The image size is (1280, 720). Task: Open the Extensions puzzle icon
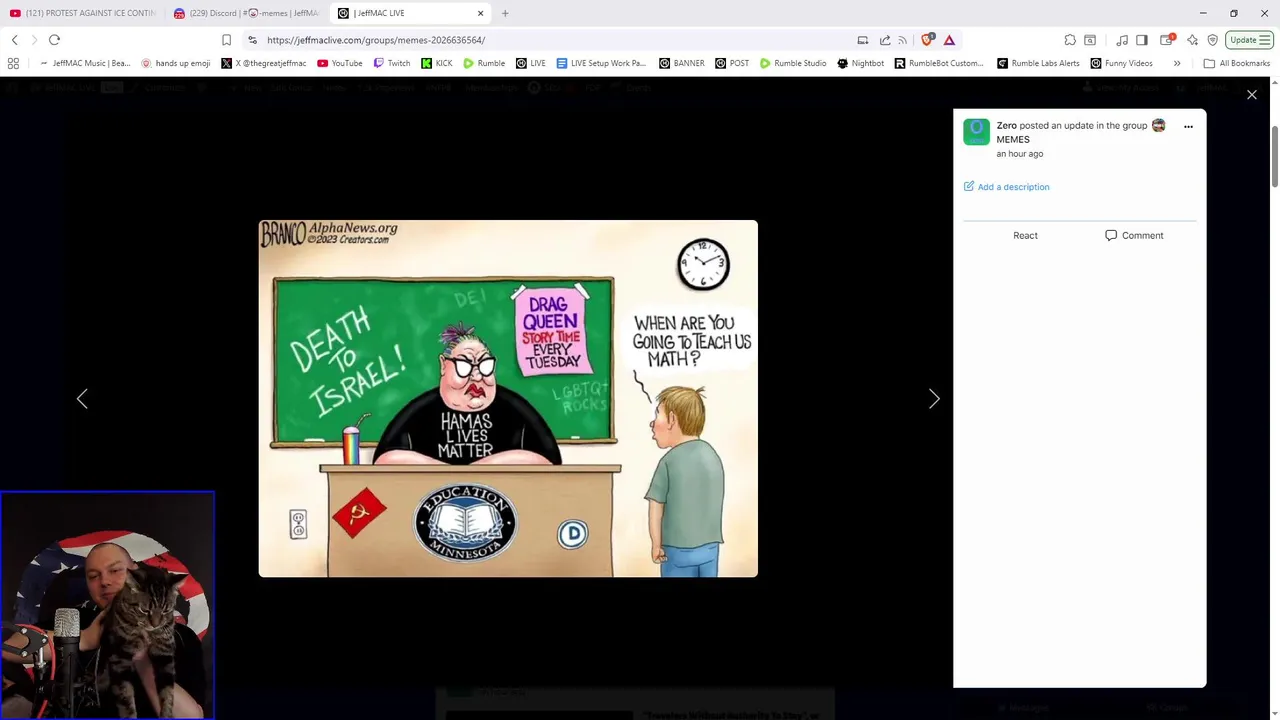1070,40
